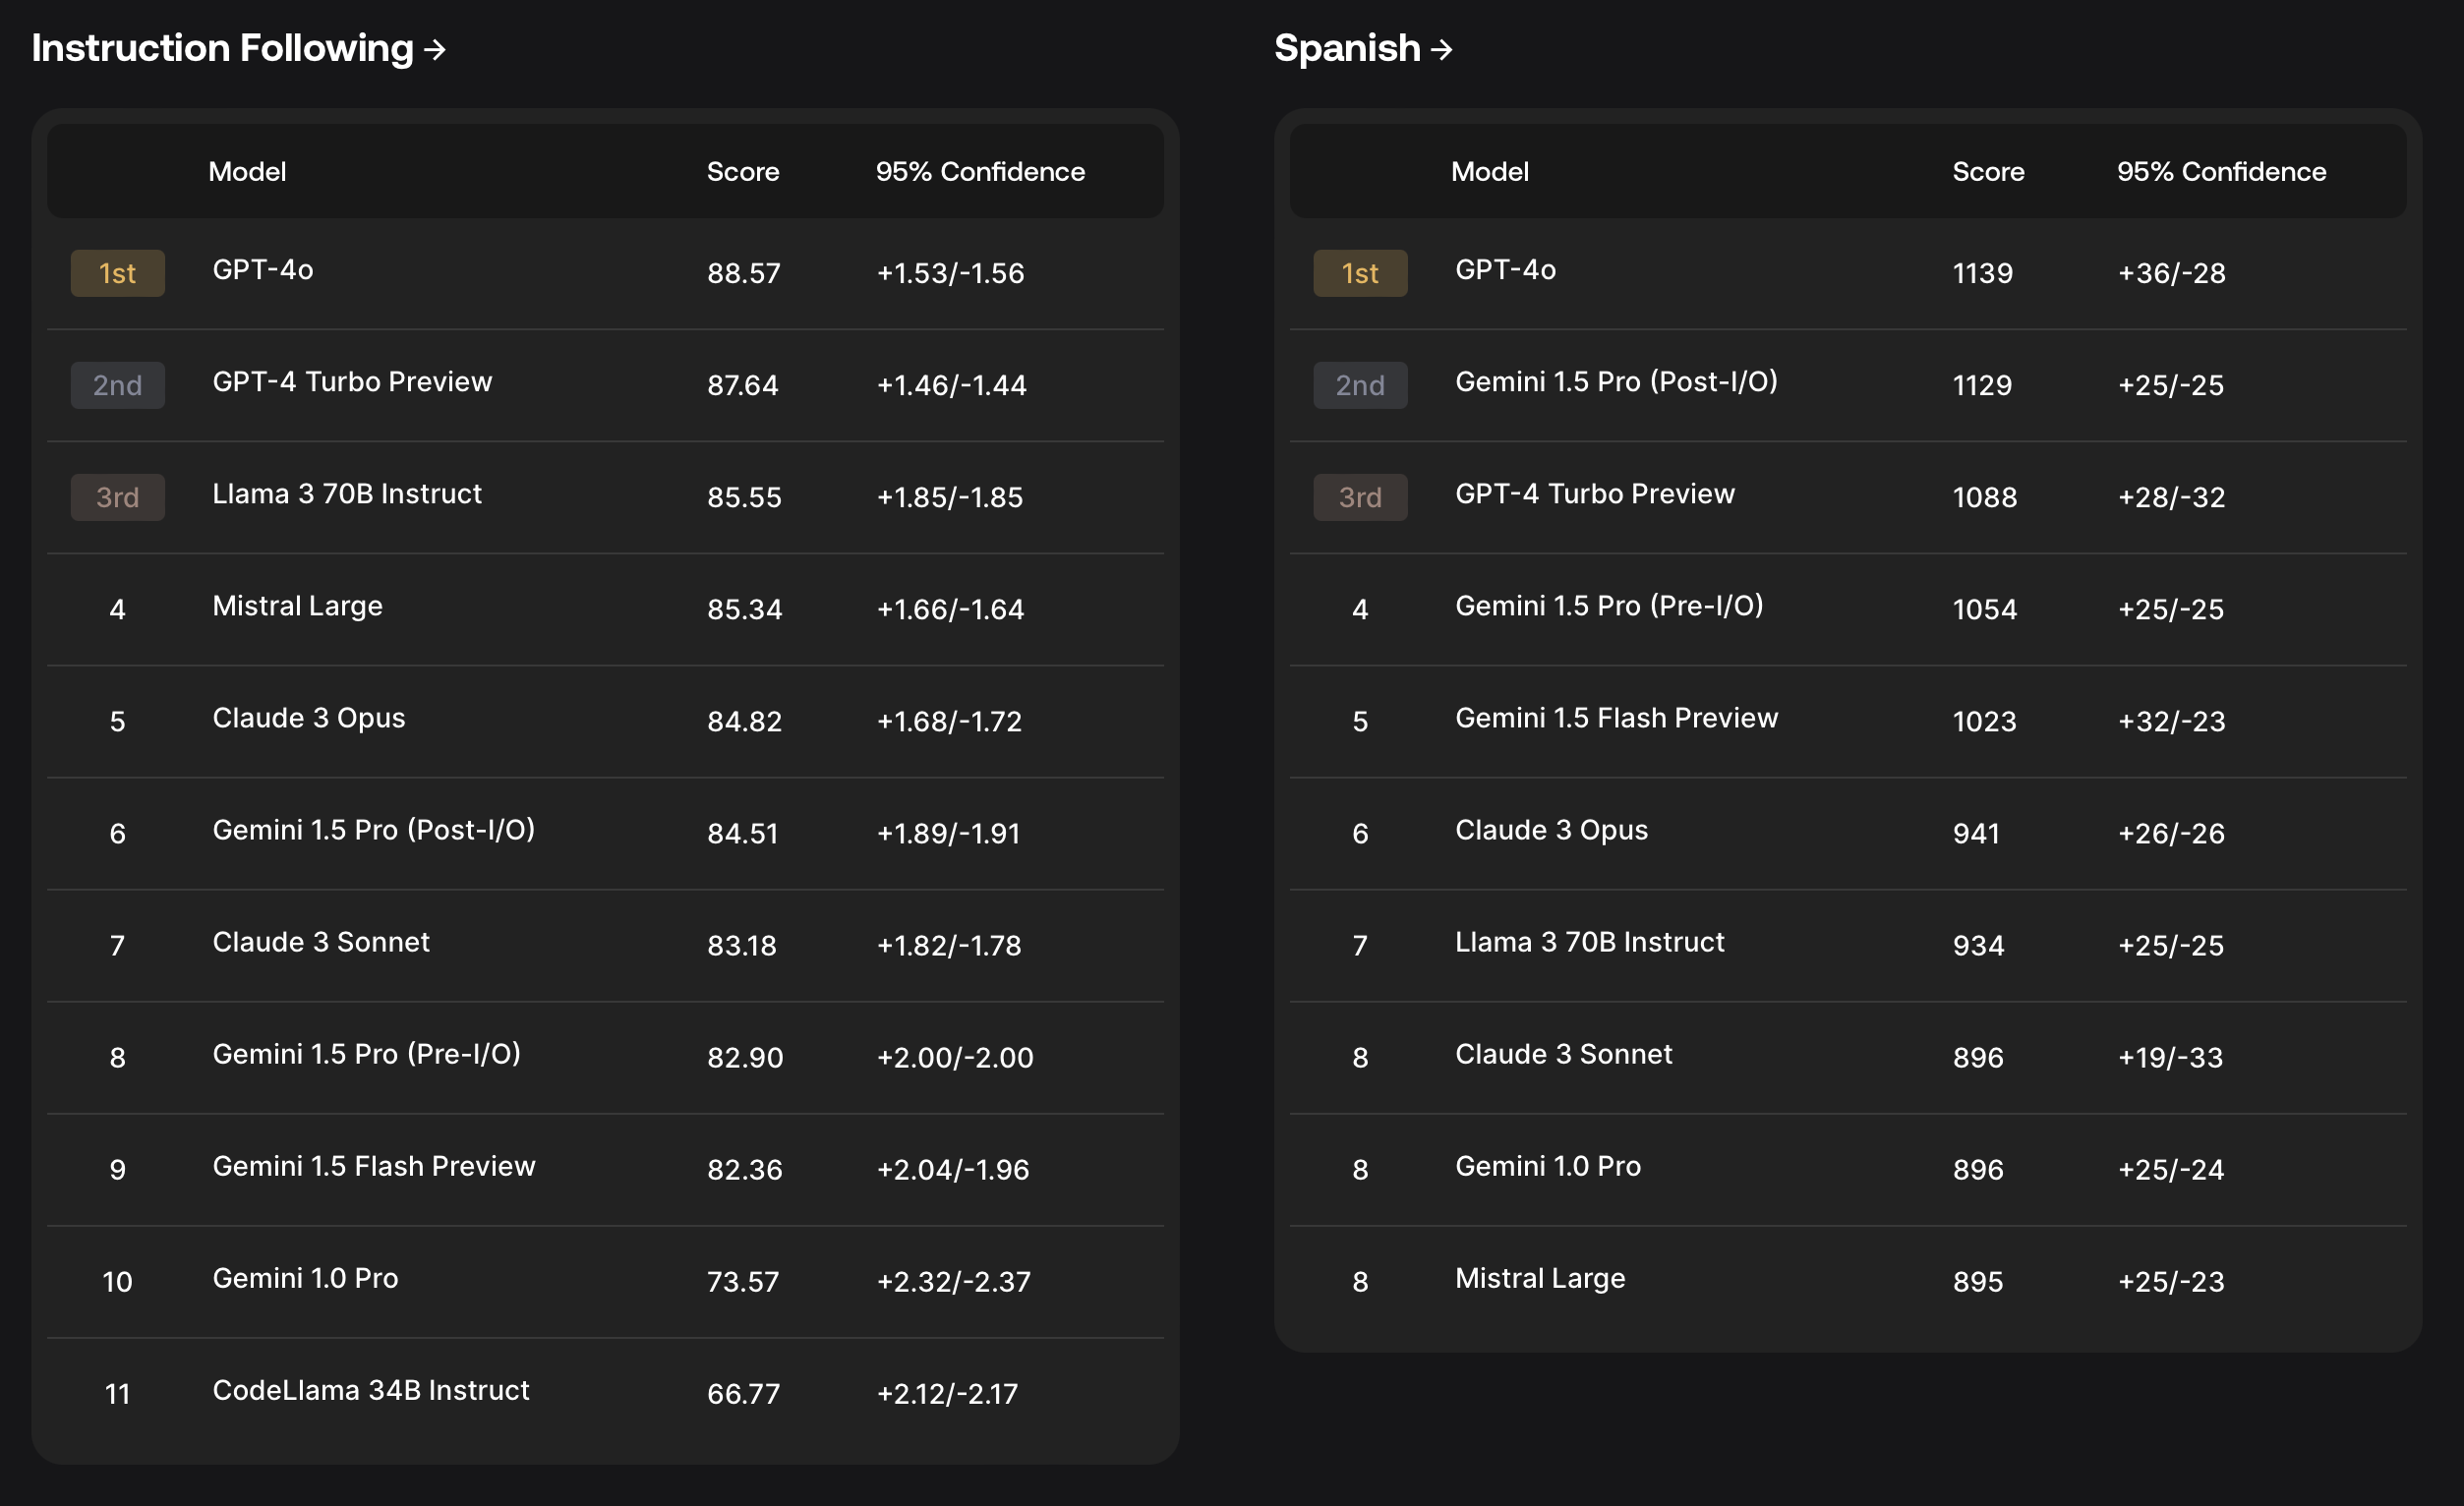Open the Instruction Following leaderboard link
Screen dimensions: 2464x1506
222,48
